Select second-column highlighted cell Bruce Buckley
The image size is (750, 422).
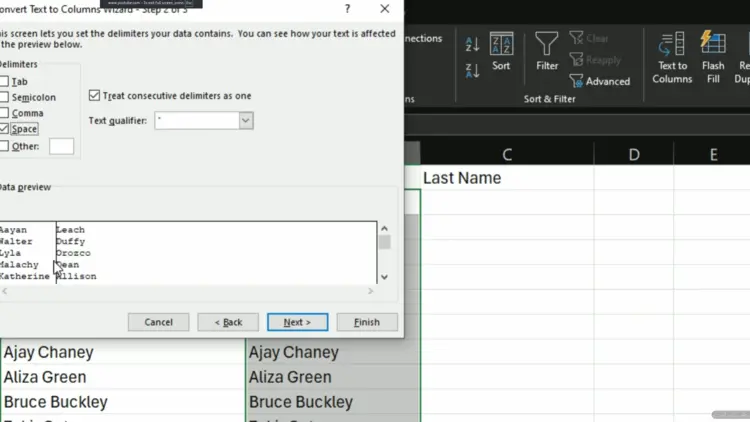pos(333,402)
